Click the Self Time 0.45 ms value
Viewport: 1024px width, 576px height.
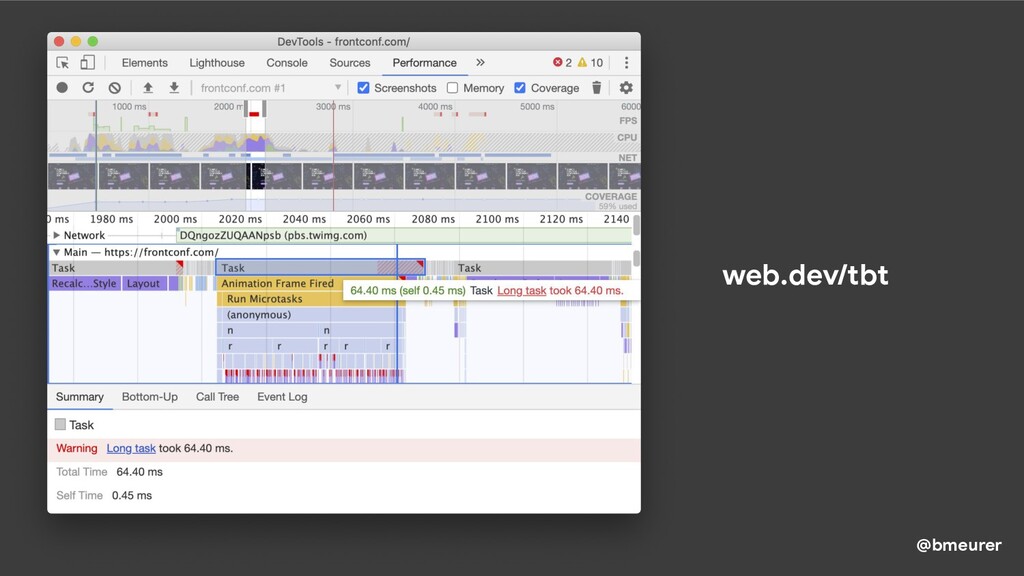coord(132,496)
